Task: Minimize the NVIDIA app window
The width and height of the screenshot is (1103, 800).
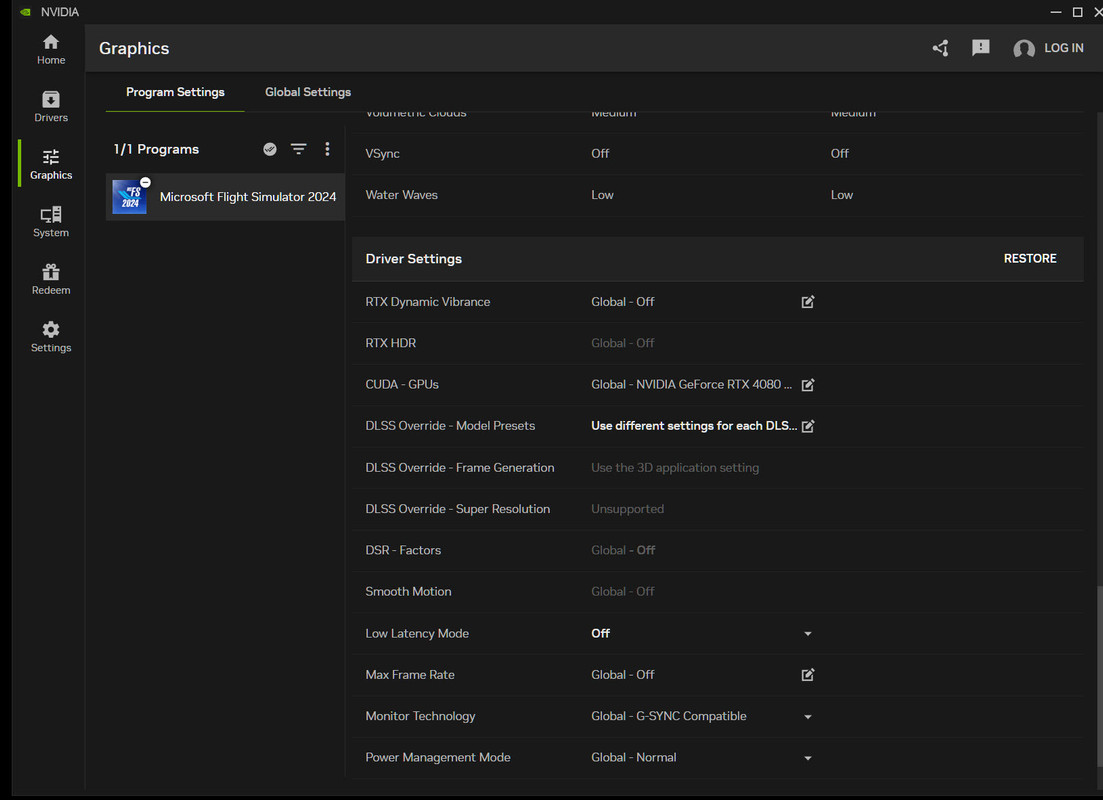Action: (x=1055, y=12)
